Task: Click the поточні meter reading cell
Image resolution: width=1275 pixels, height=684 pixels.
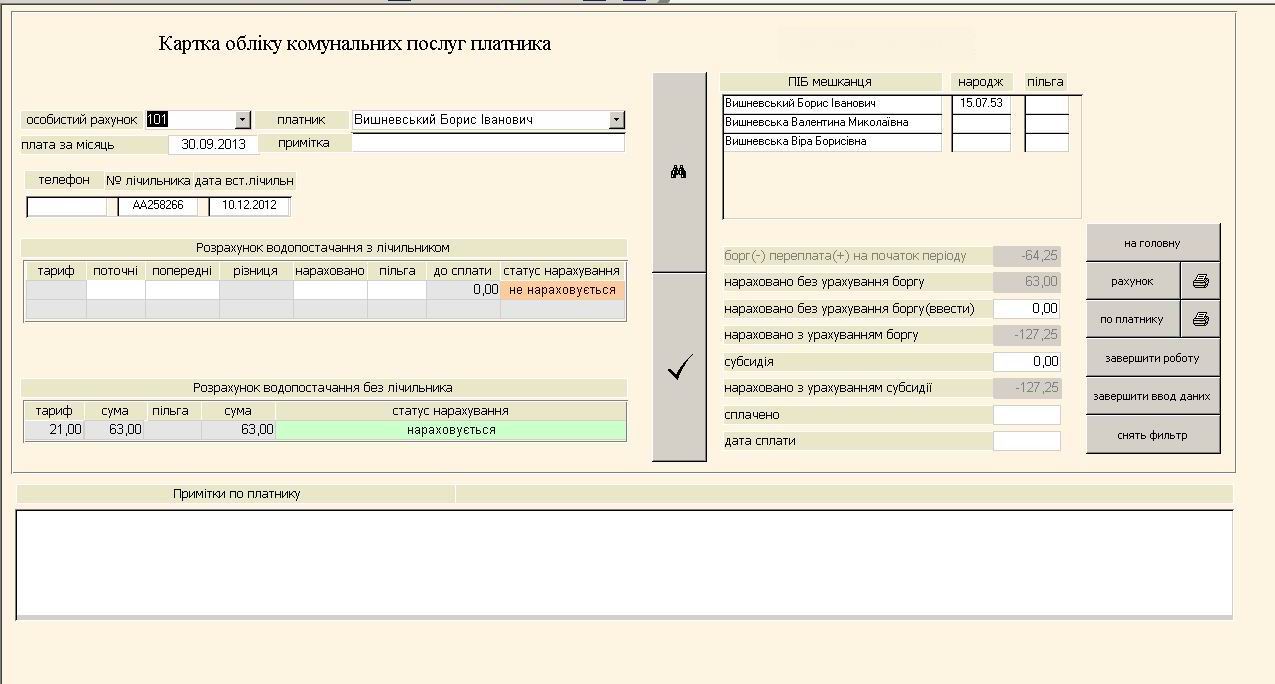Action: [116, 290]
